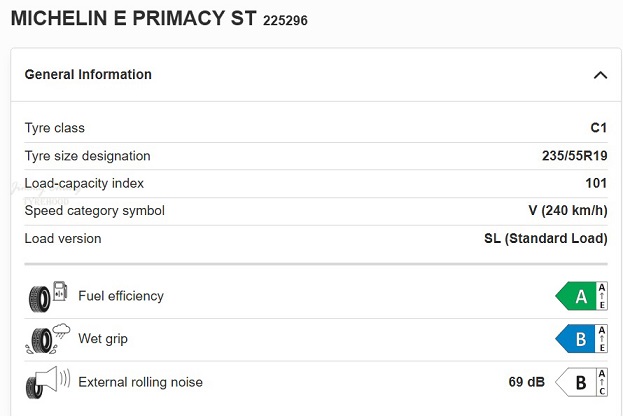Click the load-capacity index value 101
Viewport: 623px width, 416px height.
click(596, 183)
